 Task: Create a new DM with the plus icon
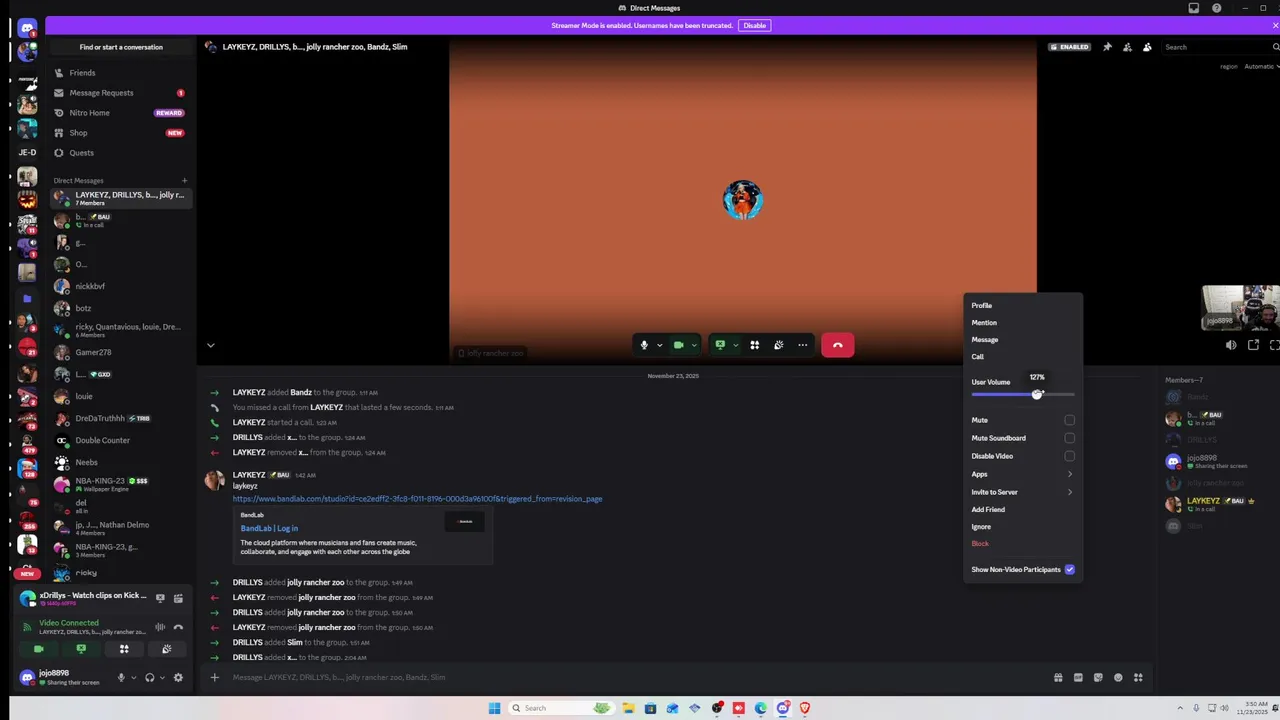point(184,181)
